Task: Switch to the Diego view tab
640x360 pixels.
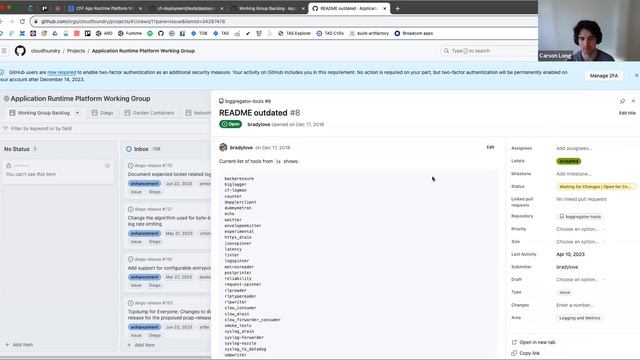Action: [x=102, y=113]
